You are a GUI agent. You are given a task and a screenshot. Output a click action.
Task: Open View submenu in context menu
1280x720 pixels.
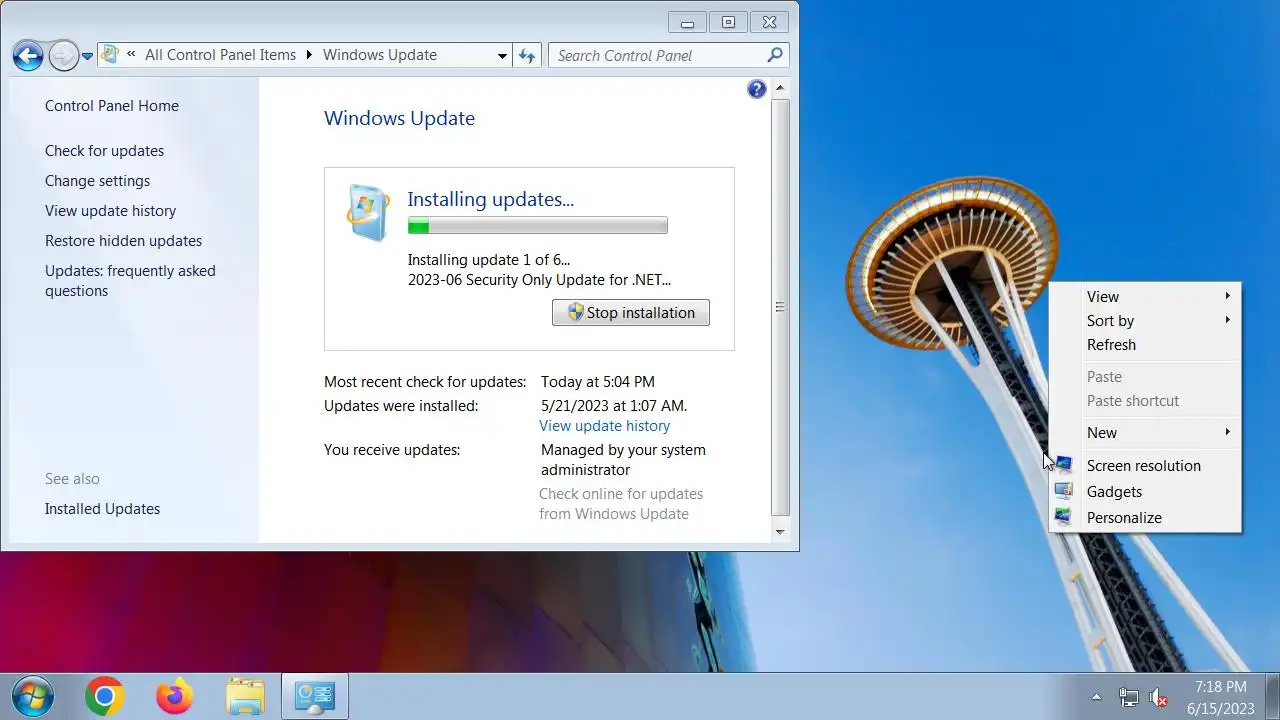click(1145, 296)
